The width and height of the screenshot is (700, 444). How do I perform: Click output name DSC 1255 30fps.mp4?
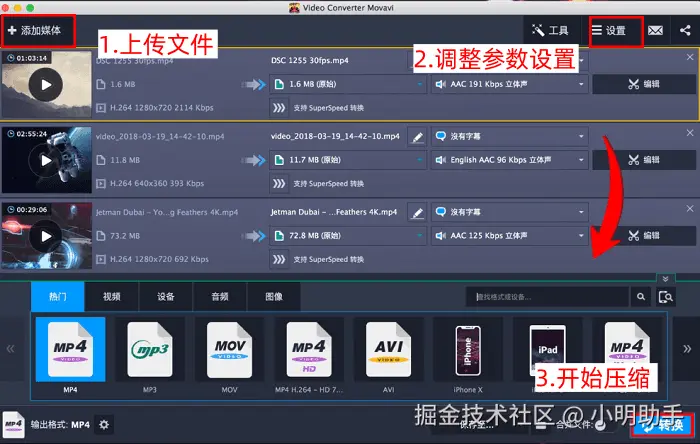[310, 60]
